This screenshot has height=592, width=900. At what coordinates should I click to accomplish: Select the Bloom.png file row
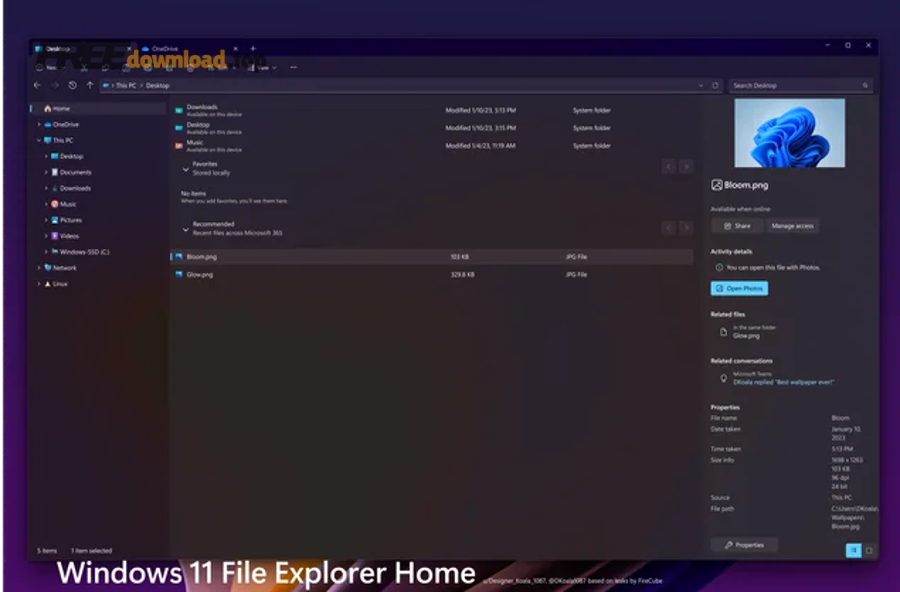(432, 257)
